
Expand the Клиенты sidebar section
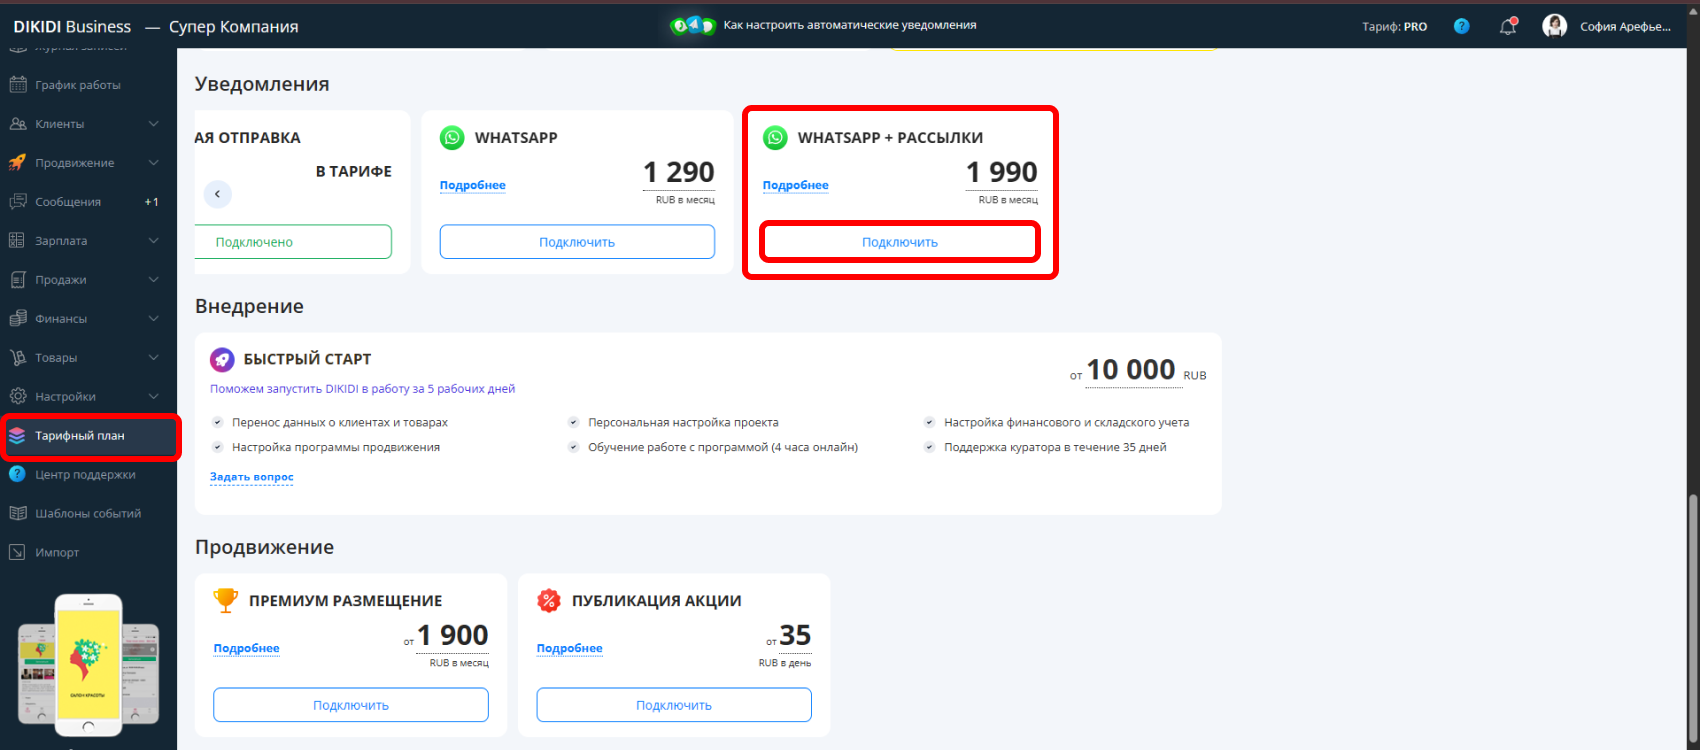coord(153,124)
